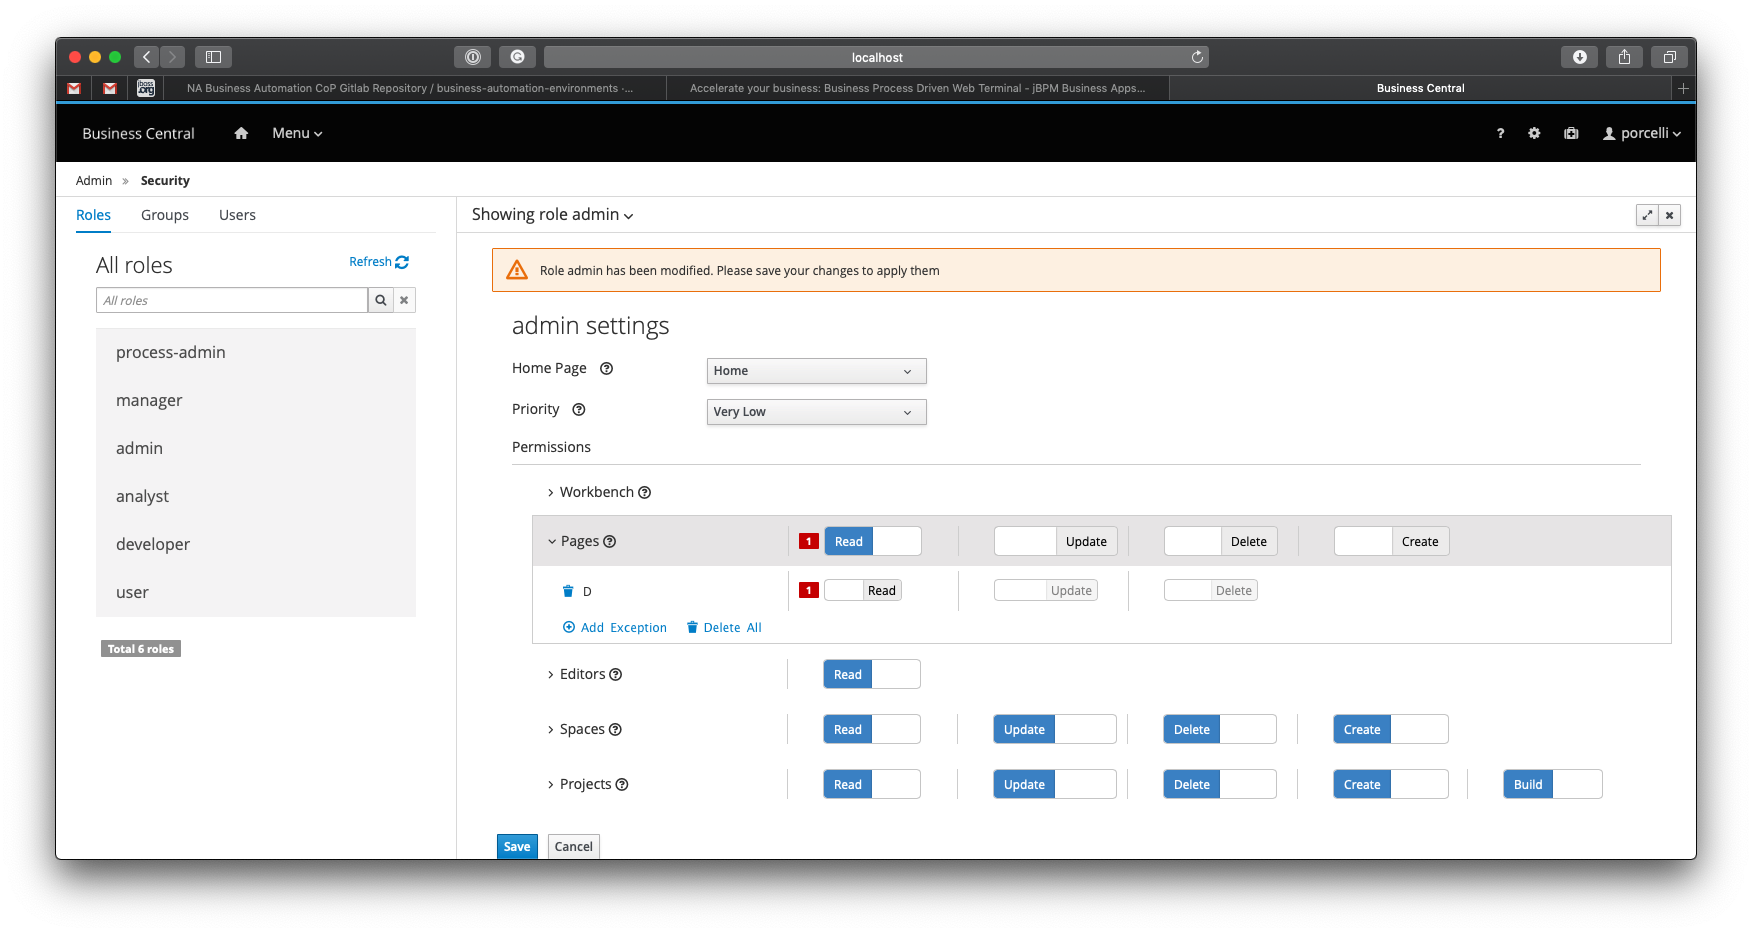Open the Priority dropdown
The image size is (1752, 933).
coord(816,412)
